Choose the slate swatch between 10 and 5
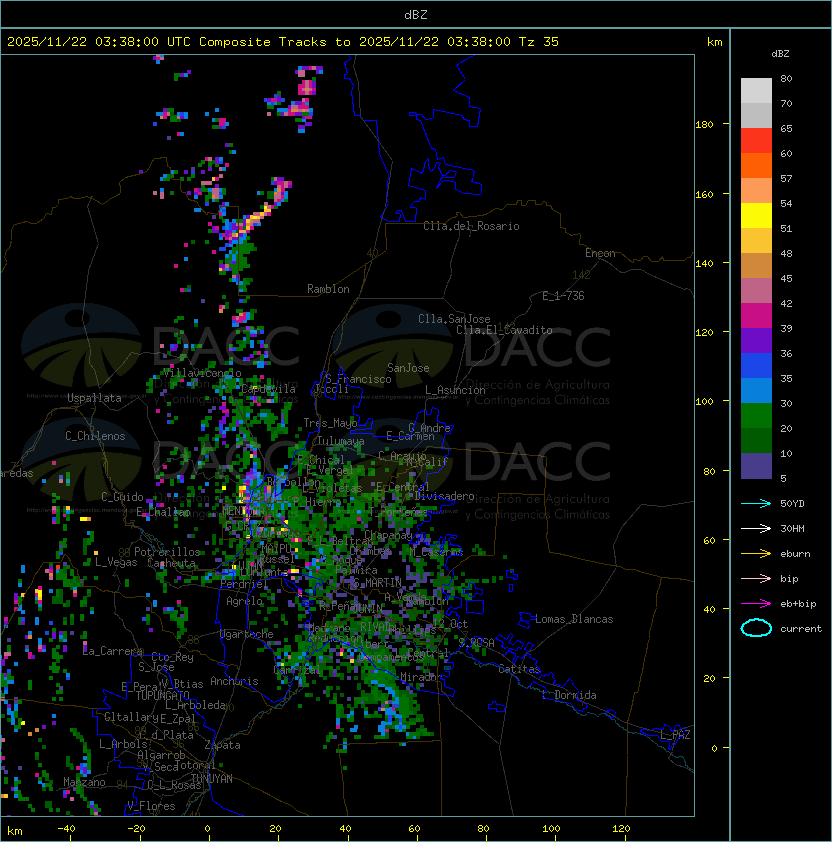This screenshot has height=842, width=832. [756, 466]
